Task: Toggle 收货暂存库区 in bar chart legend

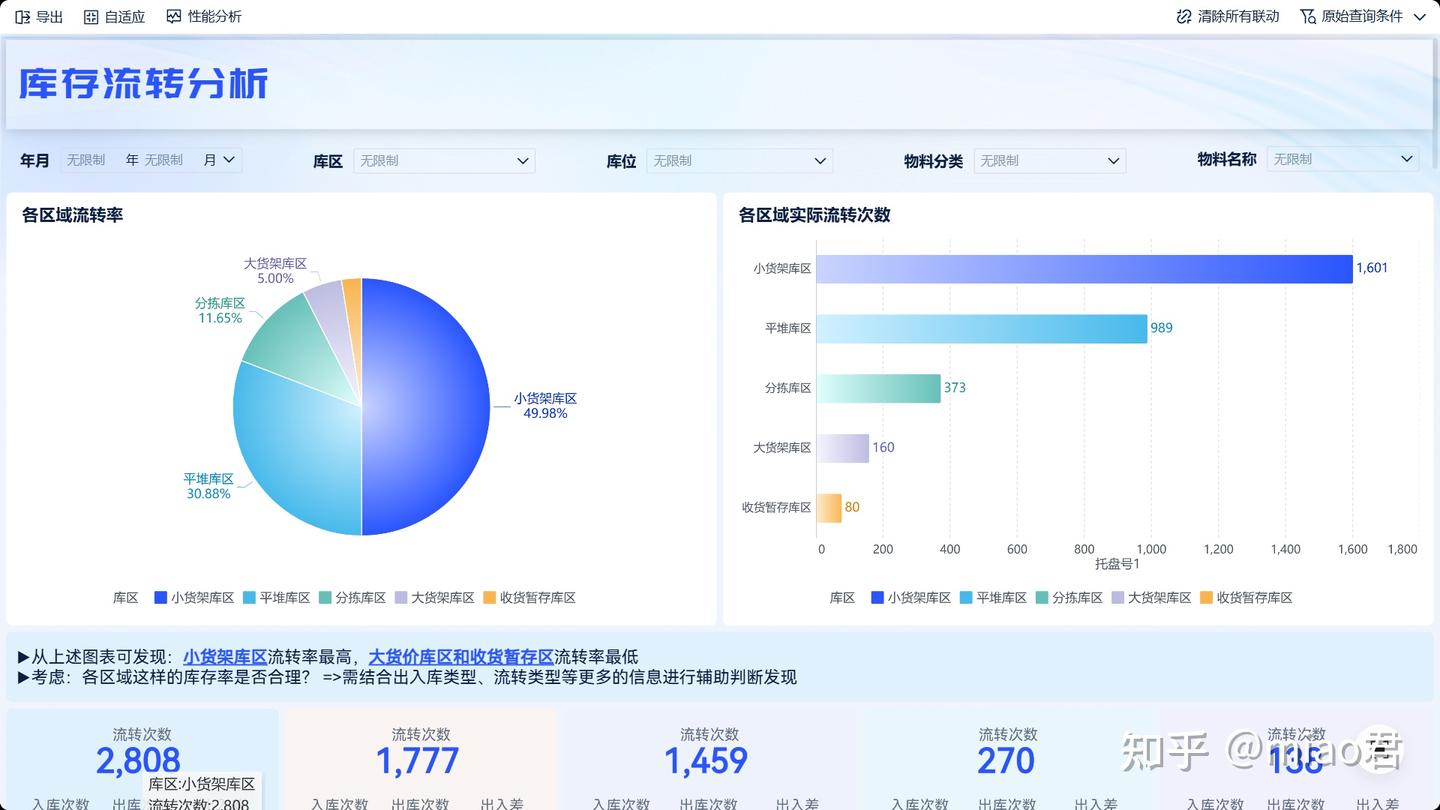Action: [x=1247, y=598]
